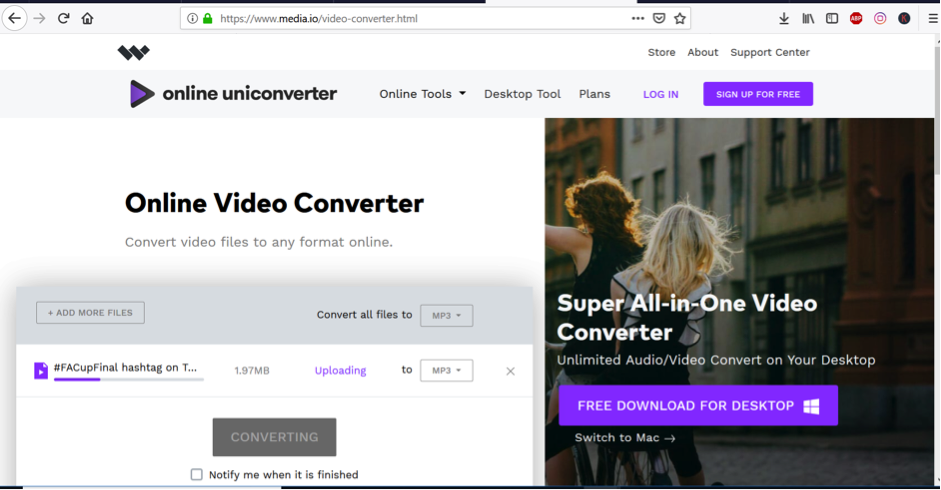Open the Support Center link
The width and height of the screenshot is (941, 490).
pos(770,52)
